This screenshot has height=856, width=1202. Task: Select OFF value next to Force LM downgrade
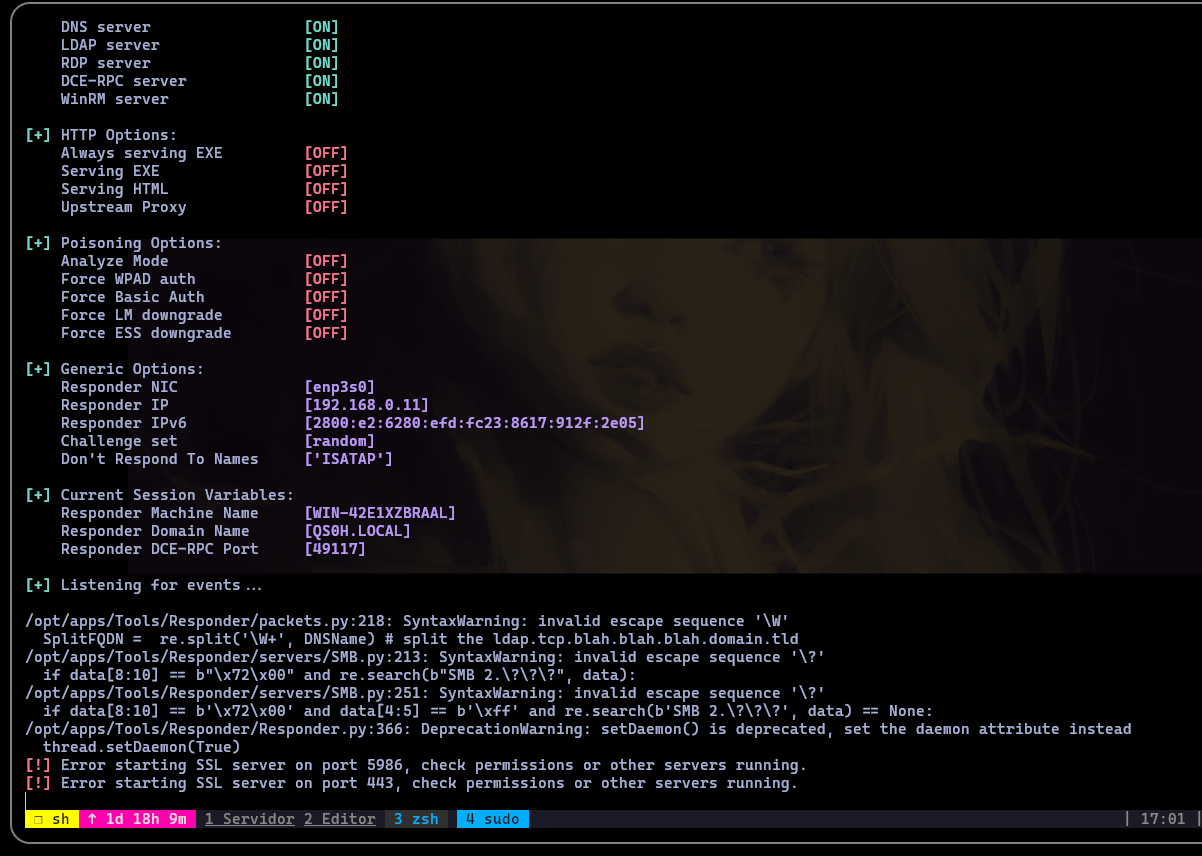[x=326, y=315]
